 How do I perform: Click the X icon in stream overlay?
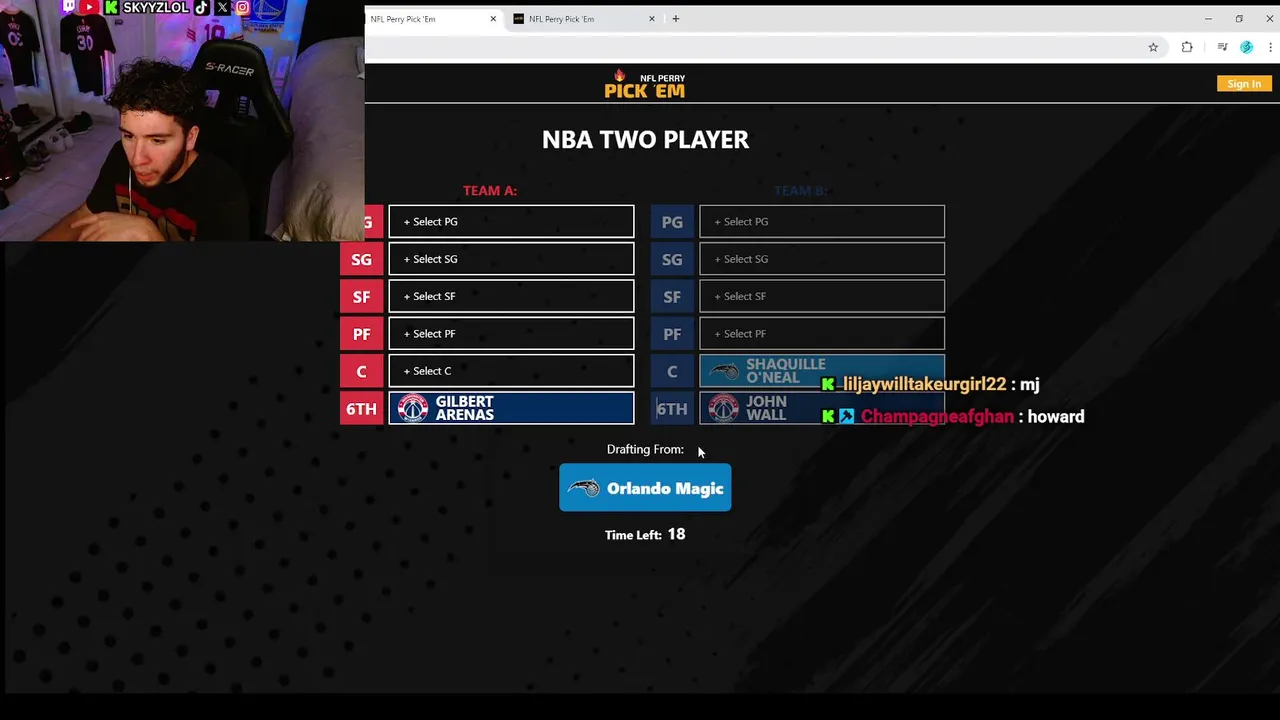222,7
